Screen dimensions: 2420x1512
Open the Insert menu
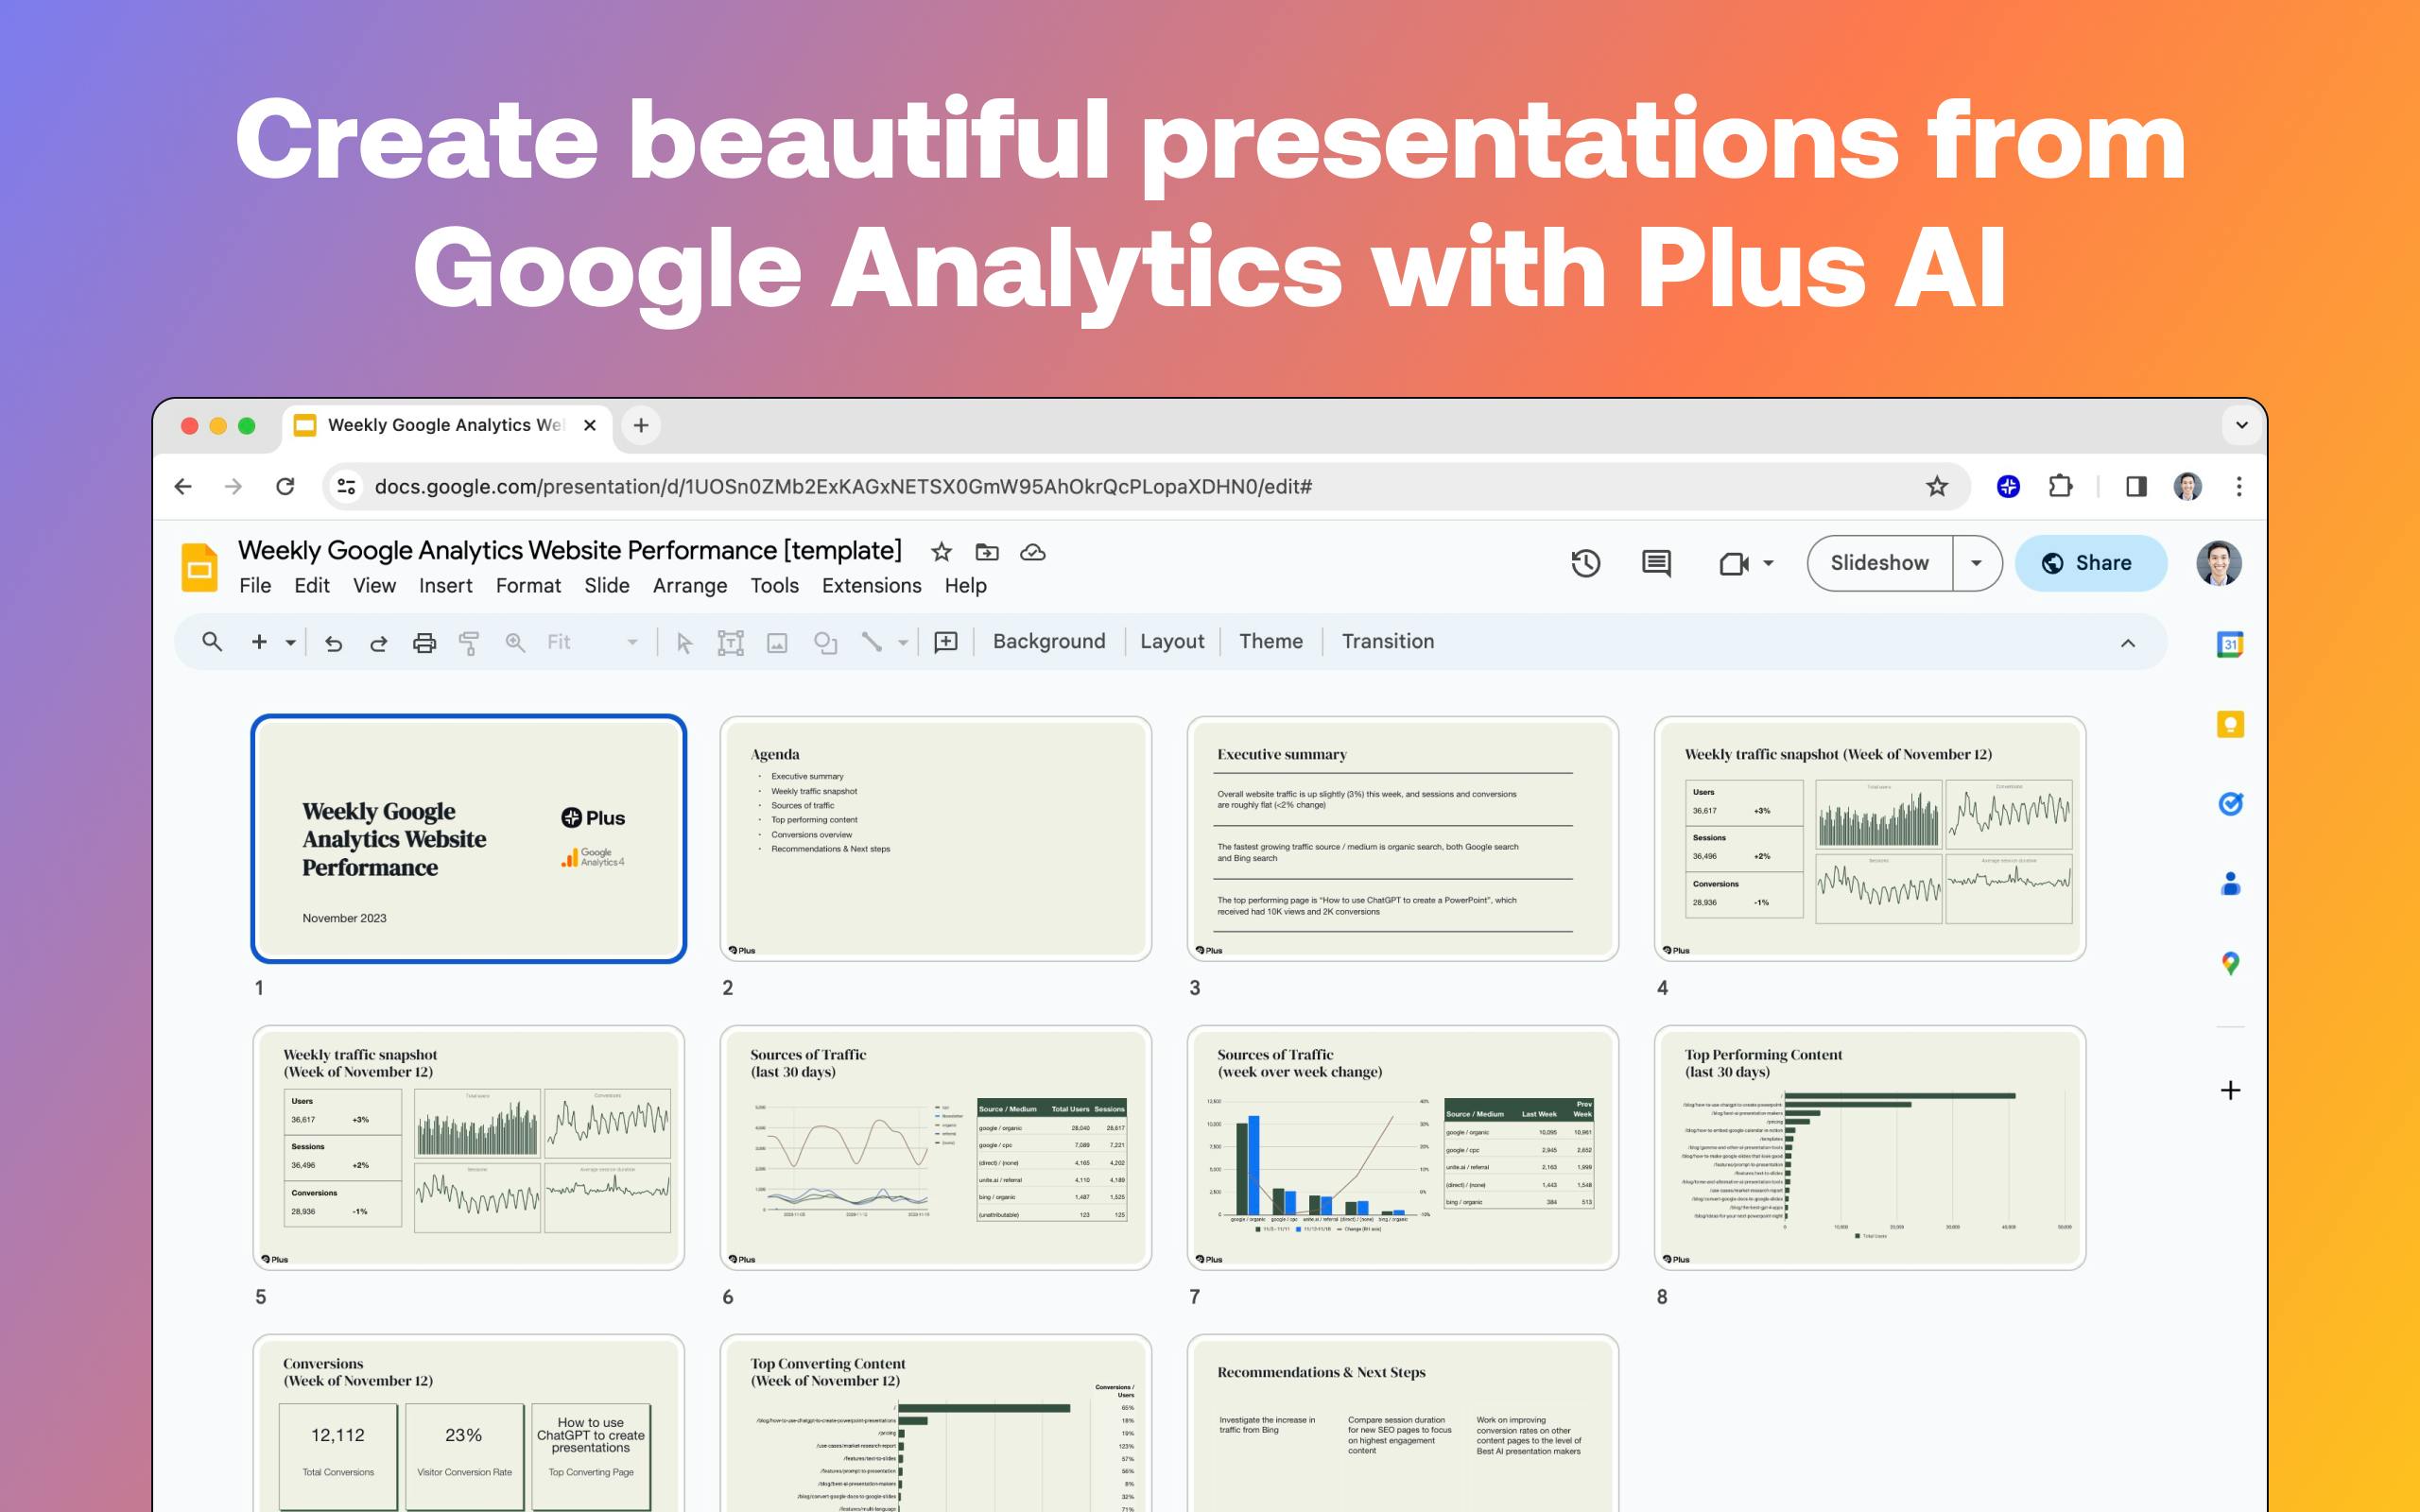tap(446, 586)
